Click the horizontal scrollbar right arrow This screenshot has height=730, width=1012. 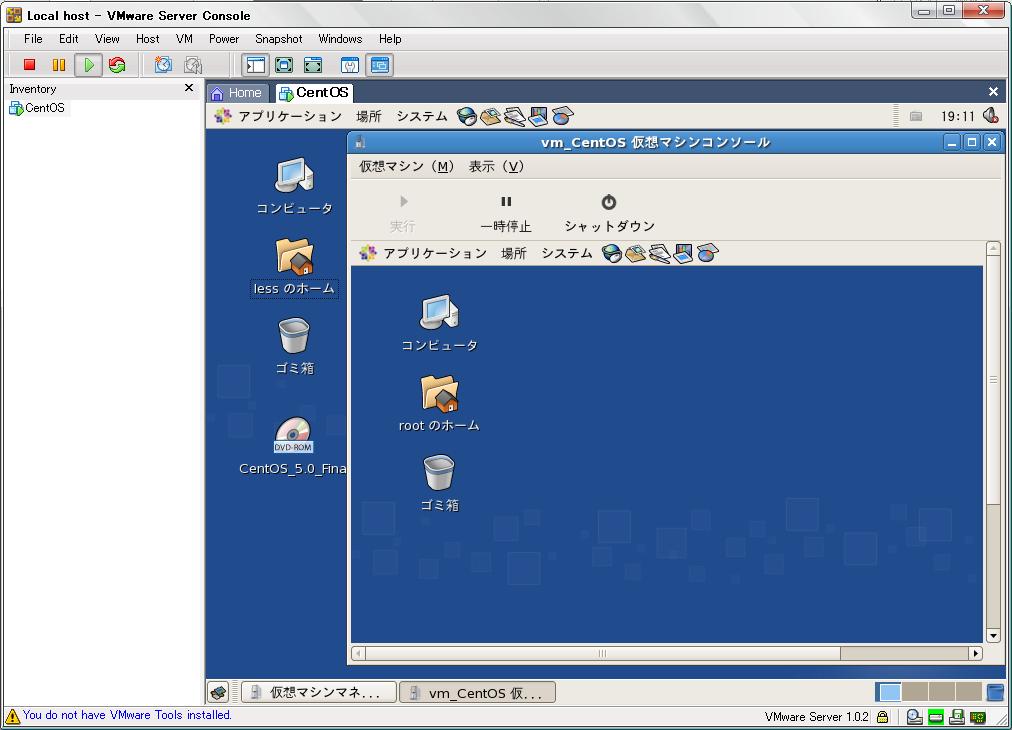click(975, 653)
